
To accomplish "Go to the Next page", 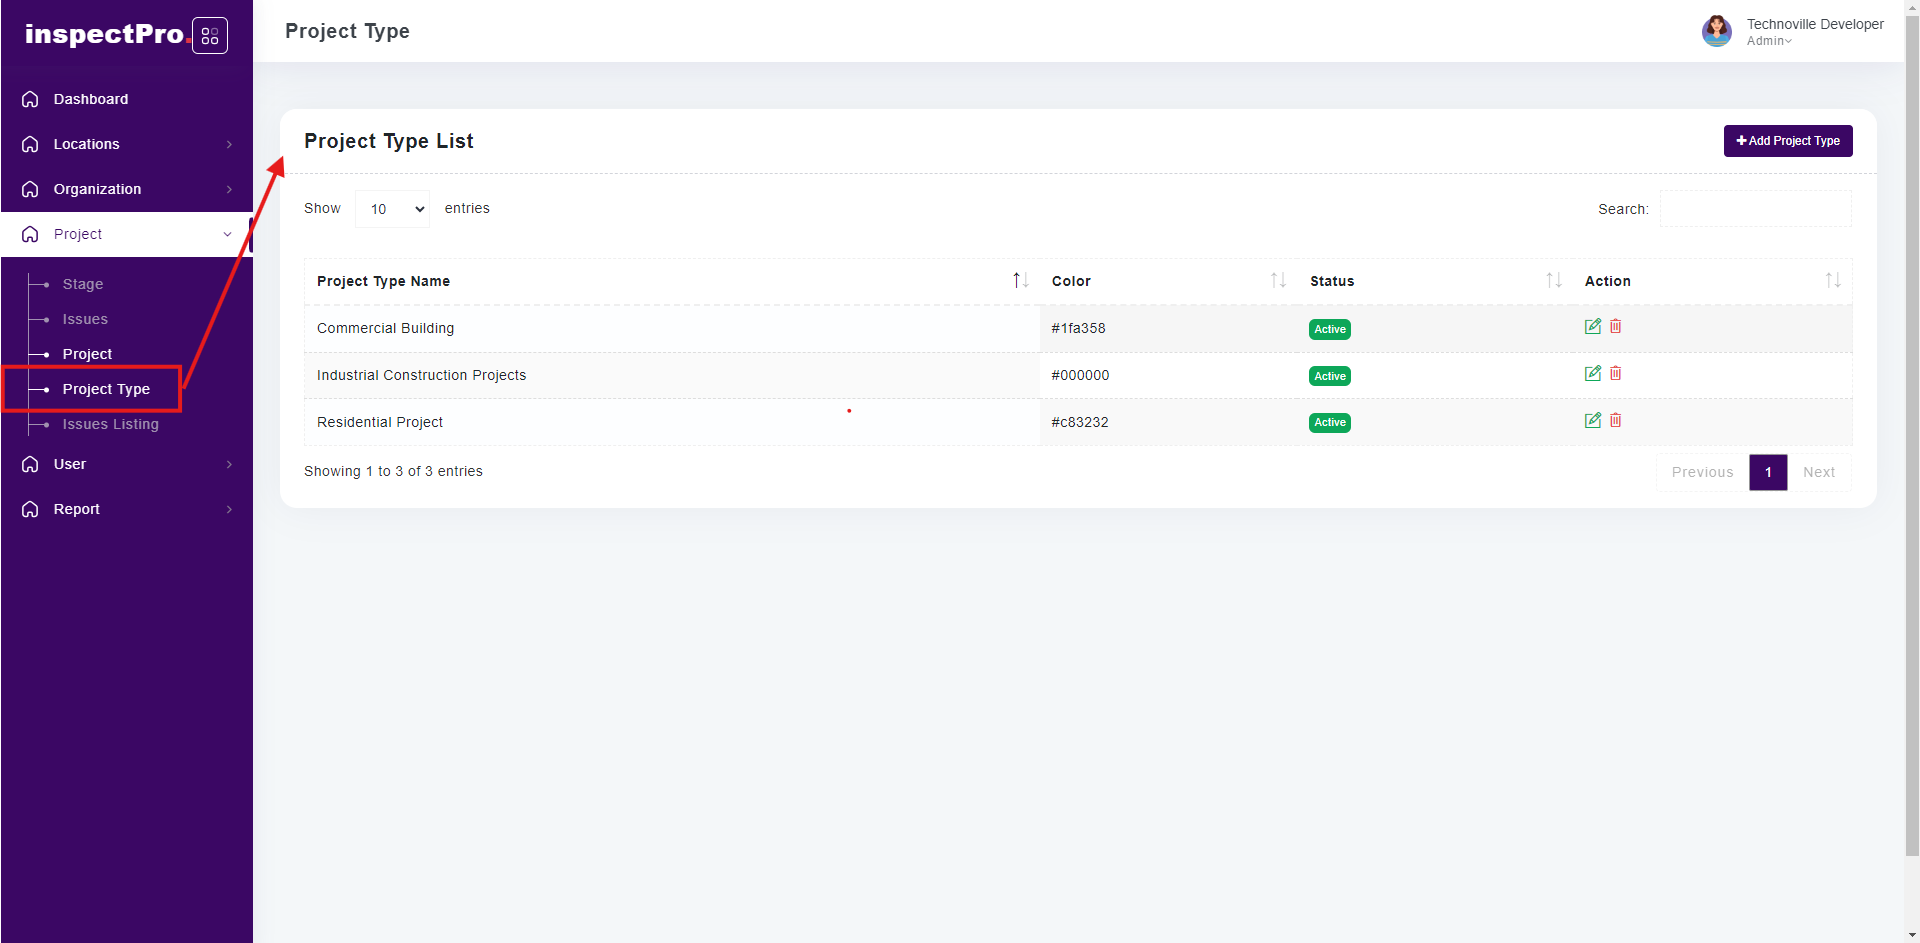I will [1818, 472].
